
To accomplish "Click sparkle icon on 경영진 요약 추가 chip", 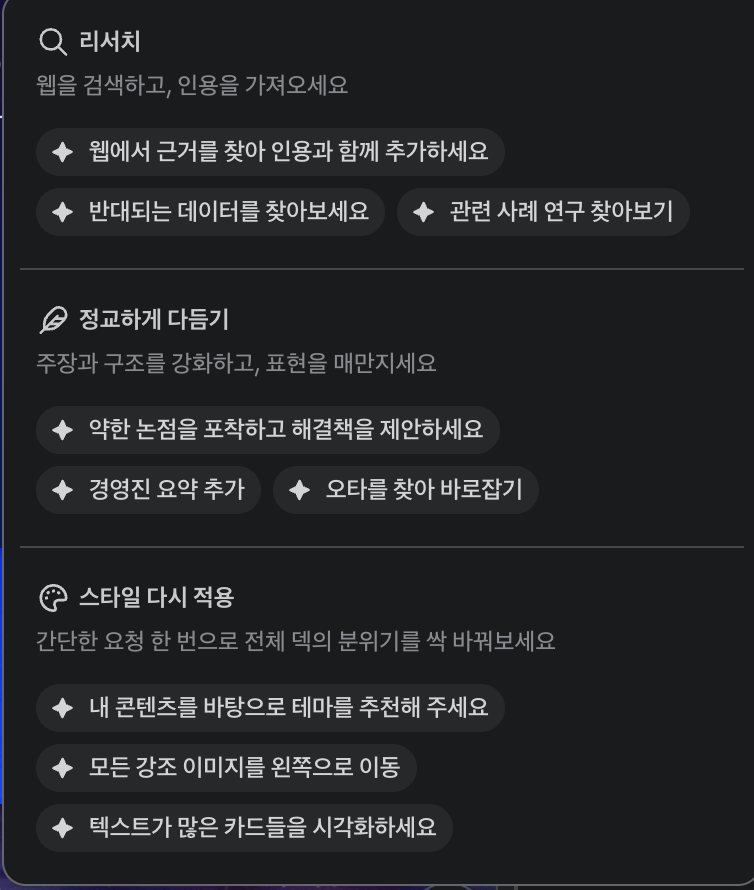I will click(63, 490).
